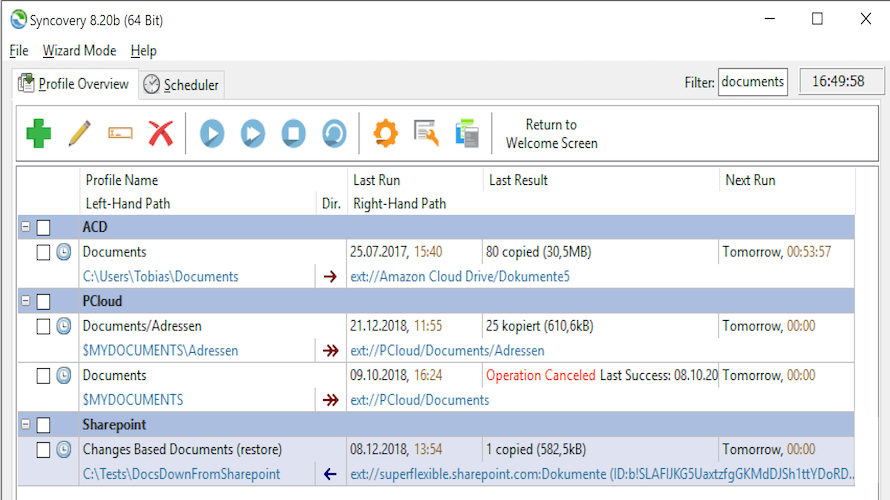Click direction arrow for C:\Users\Tobias\Documents
The height and width of the screenshot is (500, 890).
click(x=330, y=277)
